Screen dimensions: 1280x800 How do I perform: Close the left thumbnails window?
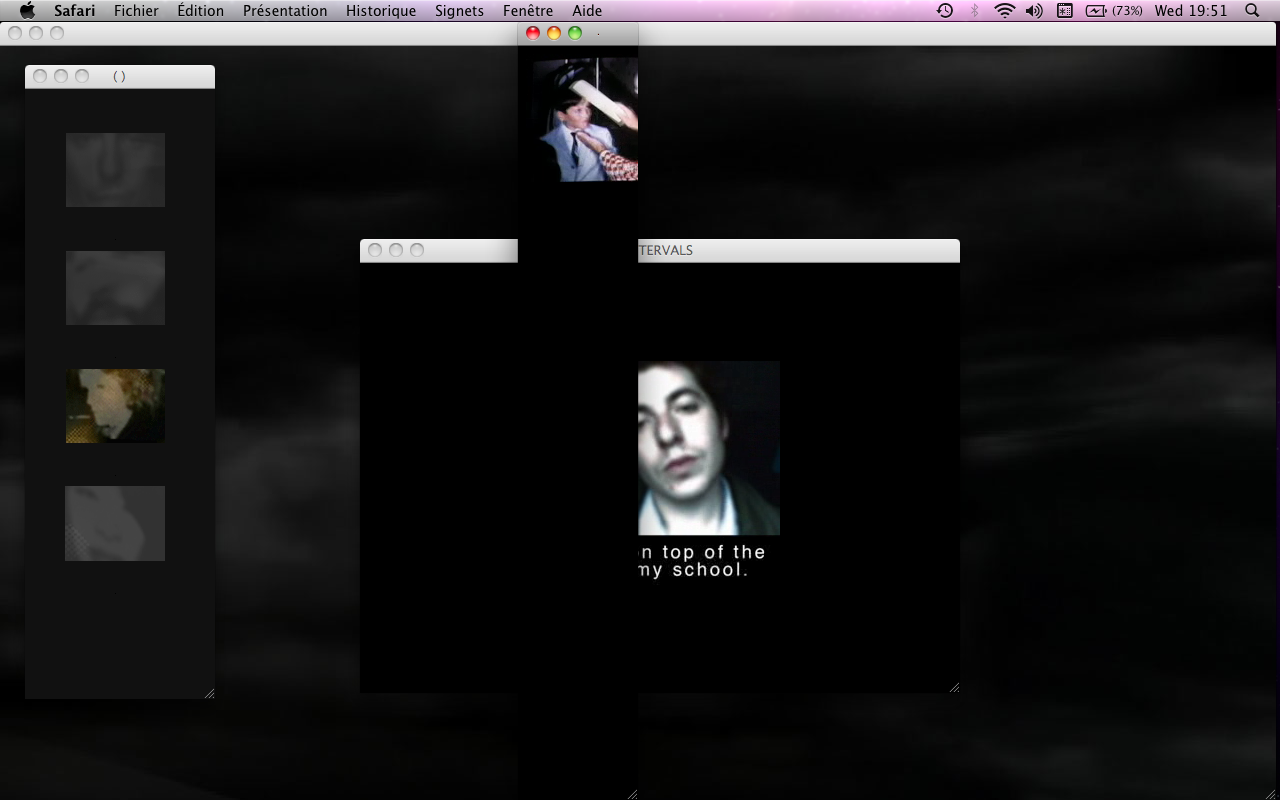point(40,76)
